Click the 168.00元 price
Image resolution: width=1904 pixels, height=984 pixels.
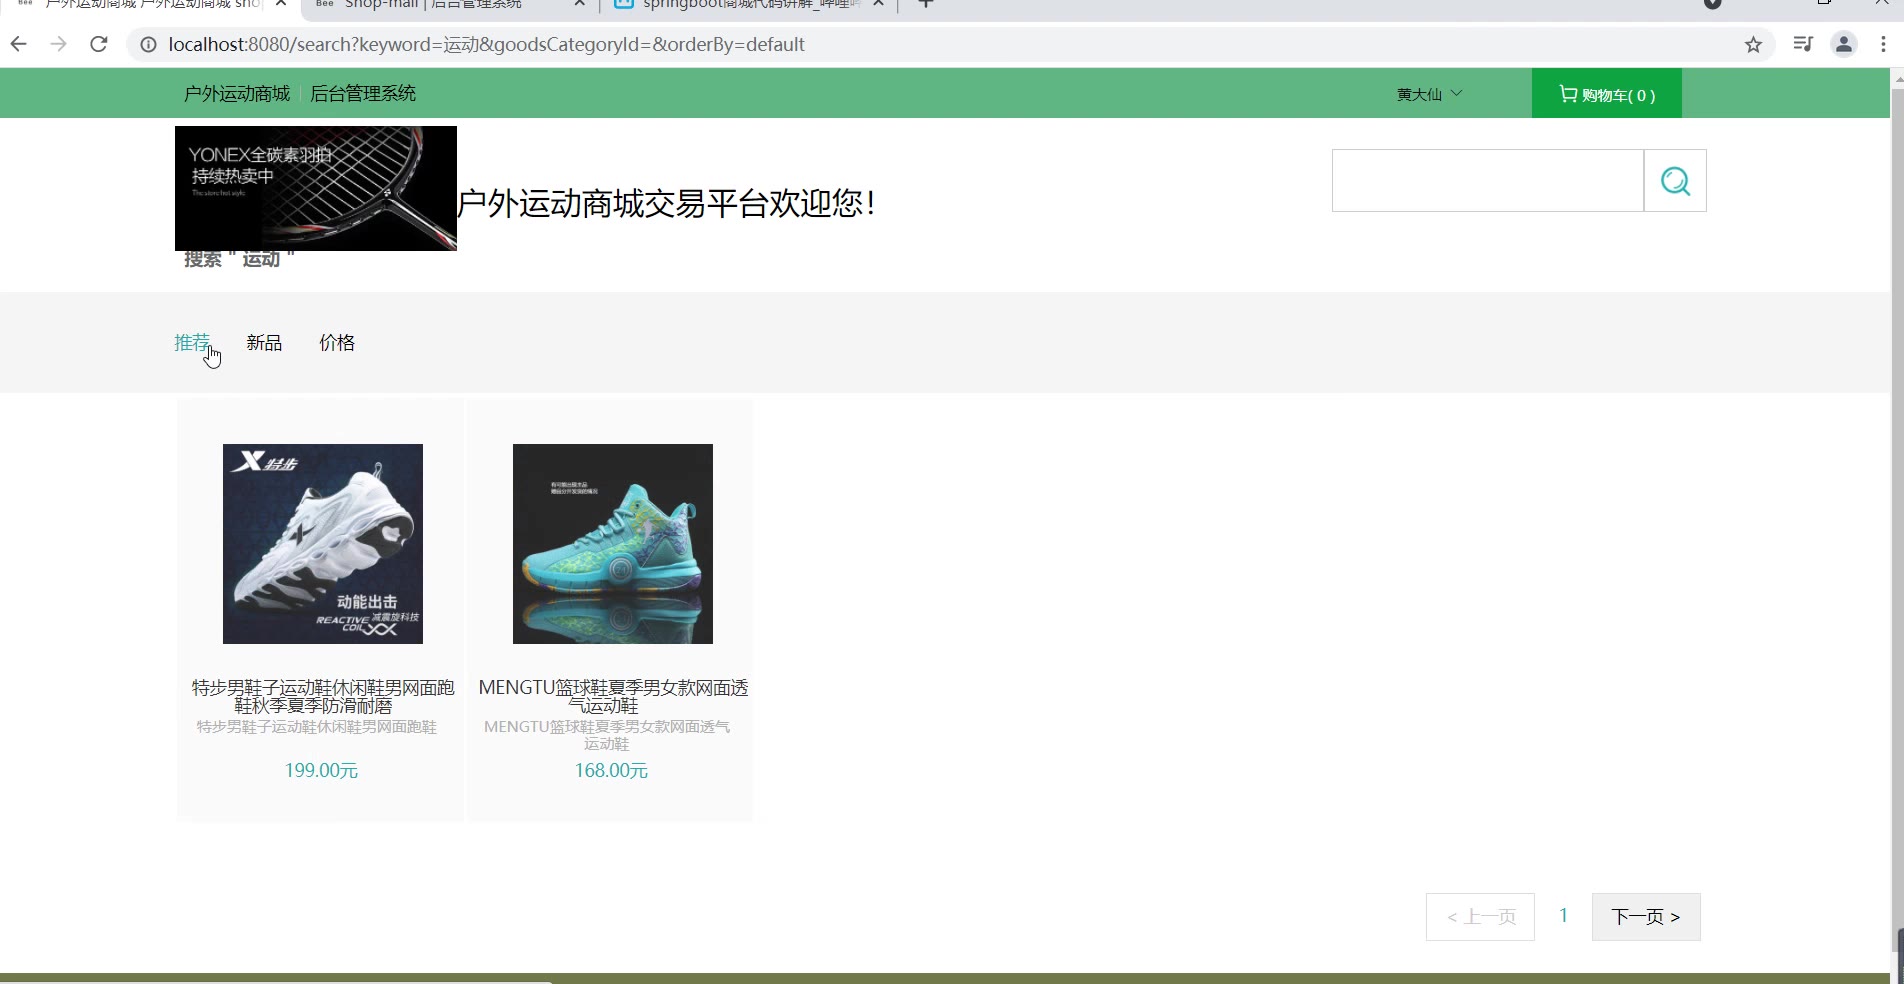click(611, 771)
